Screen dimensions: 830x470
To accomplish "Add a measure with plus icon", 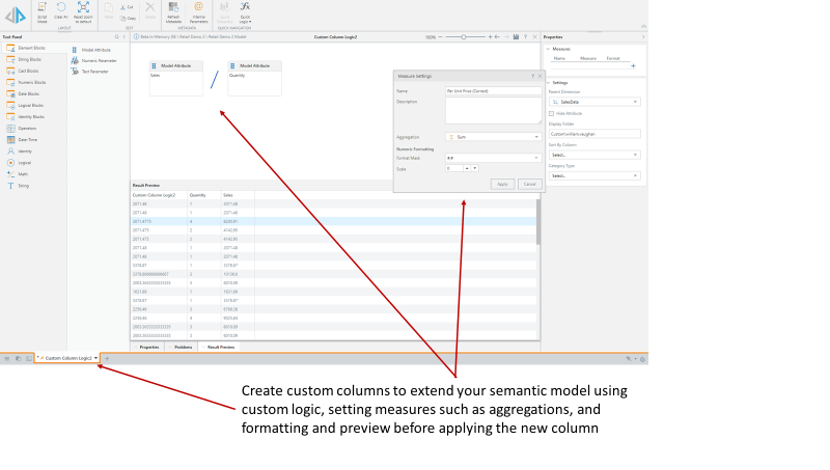I will coord(633,66).
